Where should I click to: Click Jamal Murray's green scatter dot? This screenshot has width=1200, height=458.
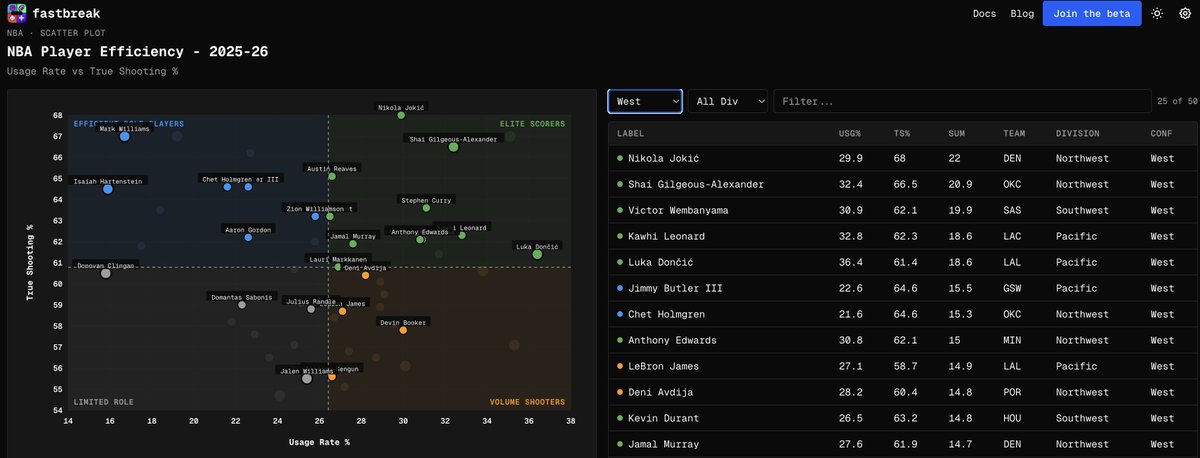(x=353, y=244)
